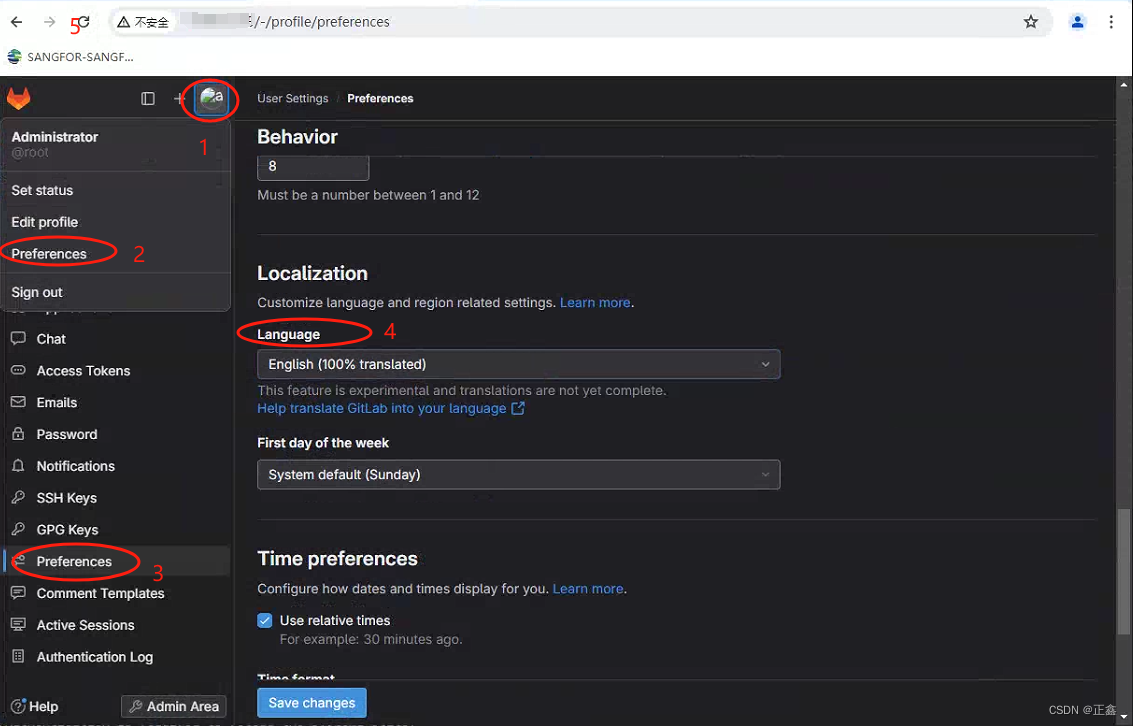Collapse the sidebar using the panel icon
Viewport: 1133px width, 726px height.
click(147, 98)
